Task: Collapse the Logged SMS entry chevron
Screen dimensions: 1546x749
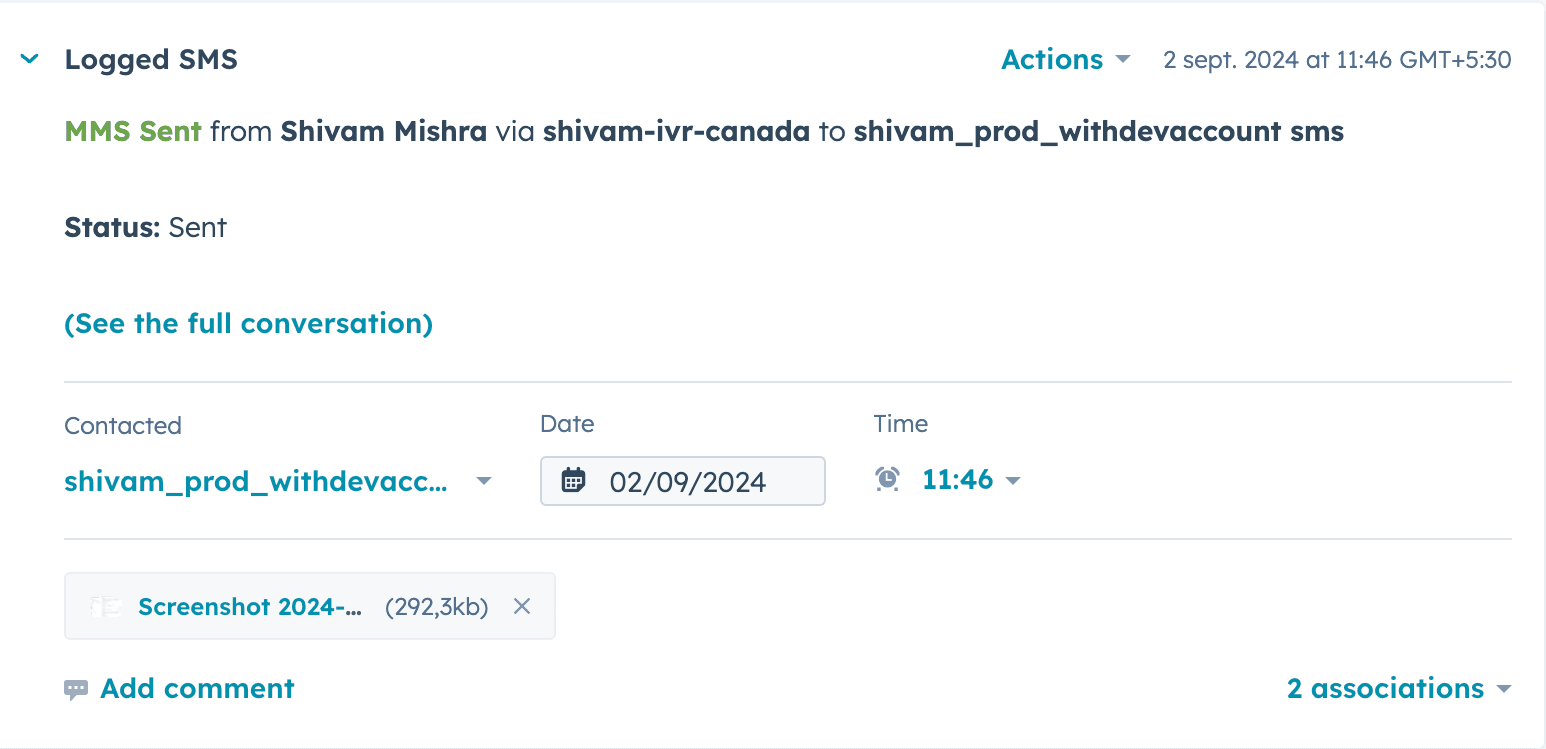Action: click(x=30, y=60)
